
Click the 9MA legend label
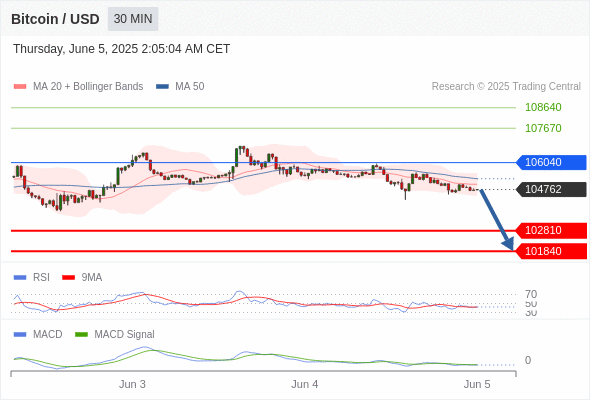pos(92,278)
